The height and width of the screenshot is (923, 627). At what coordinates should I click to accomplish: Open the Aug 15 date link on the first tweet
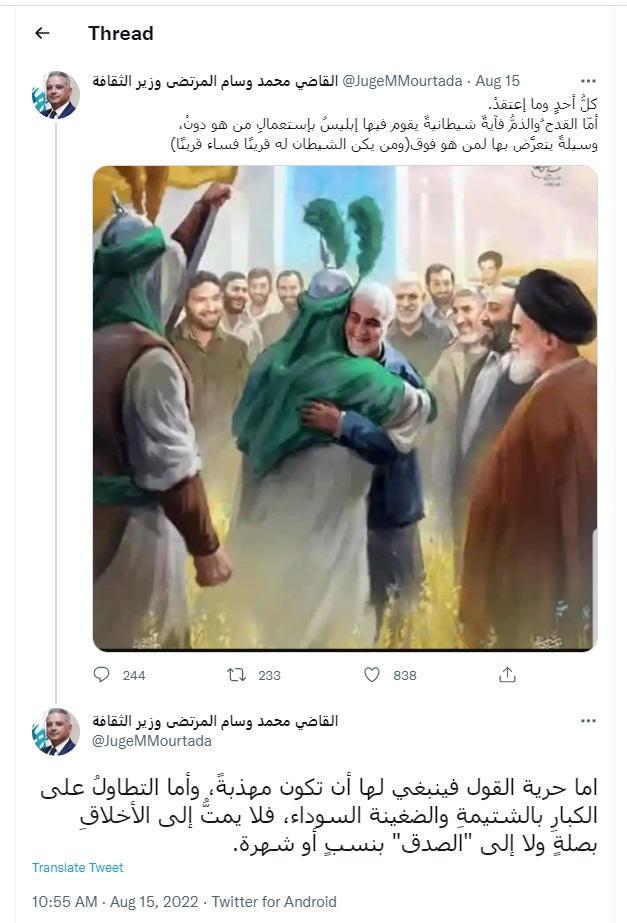pyautogui.click(x=497, y=81)
